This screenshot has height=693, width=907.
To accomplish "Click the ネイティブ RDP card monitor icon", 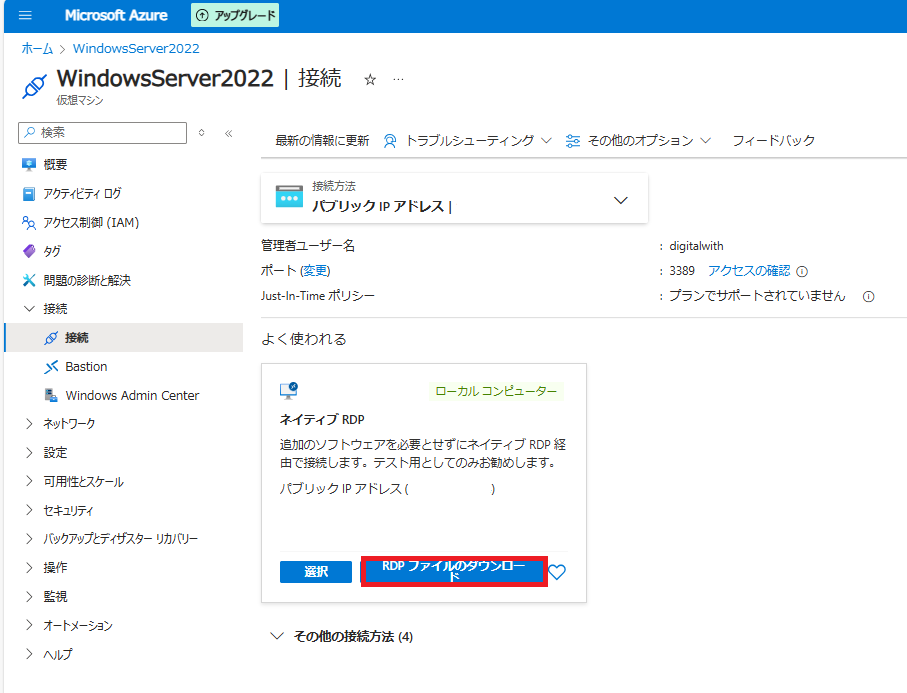I will point(289,391).
